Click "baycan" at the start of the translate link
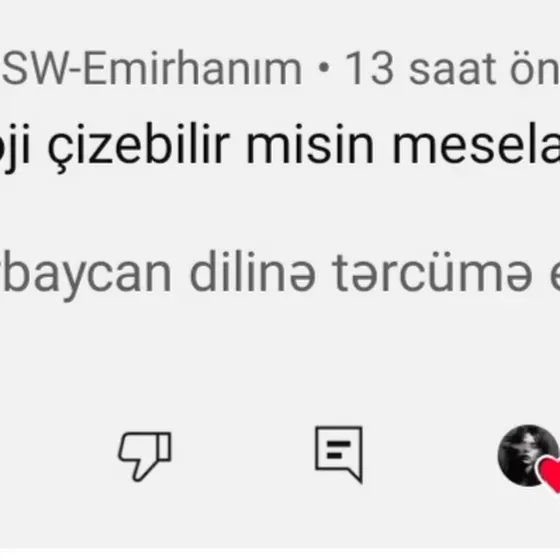Image resolution: width=560 pixels, height=560 pixels. [x=86, y=275]
